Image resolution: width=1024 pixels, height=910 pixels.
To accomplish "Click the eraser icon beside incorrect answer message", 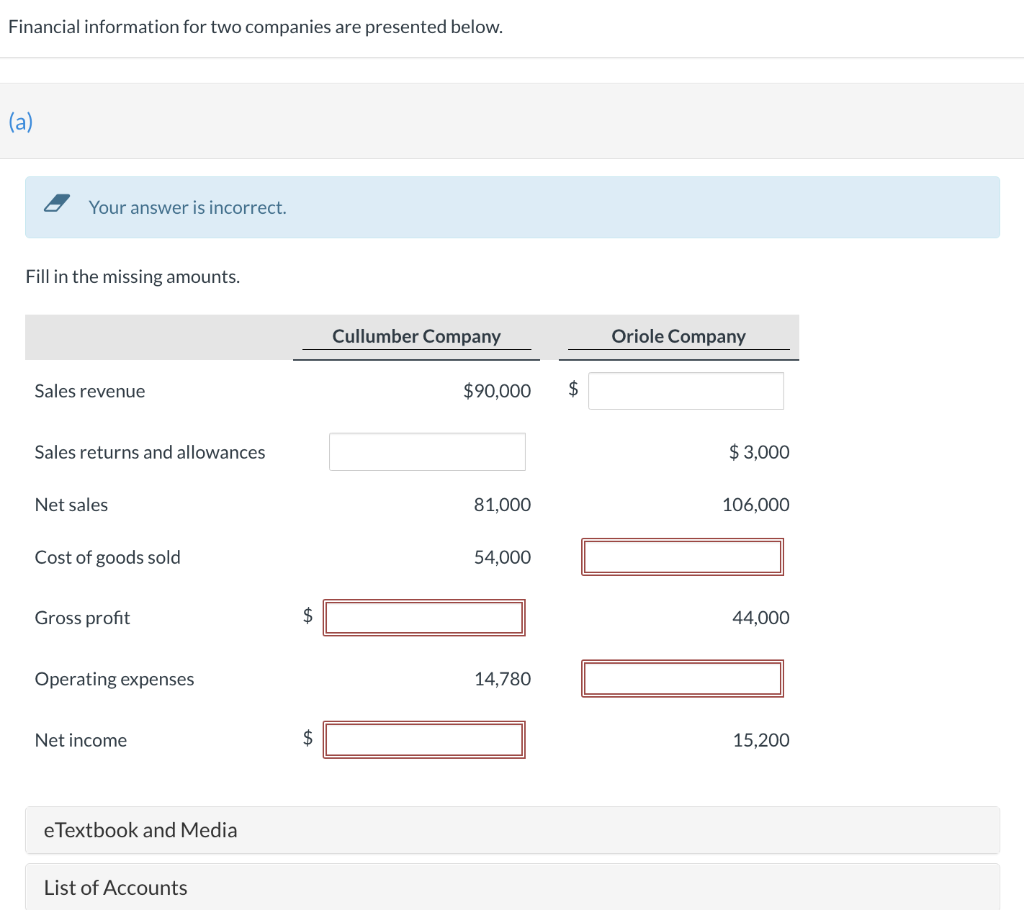I will point(57,207).
